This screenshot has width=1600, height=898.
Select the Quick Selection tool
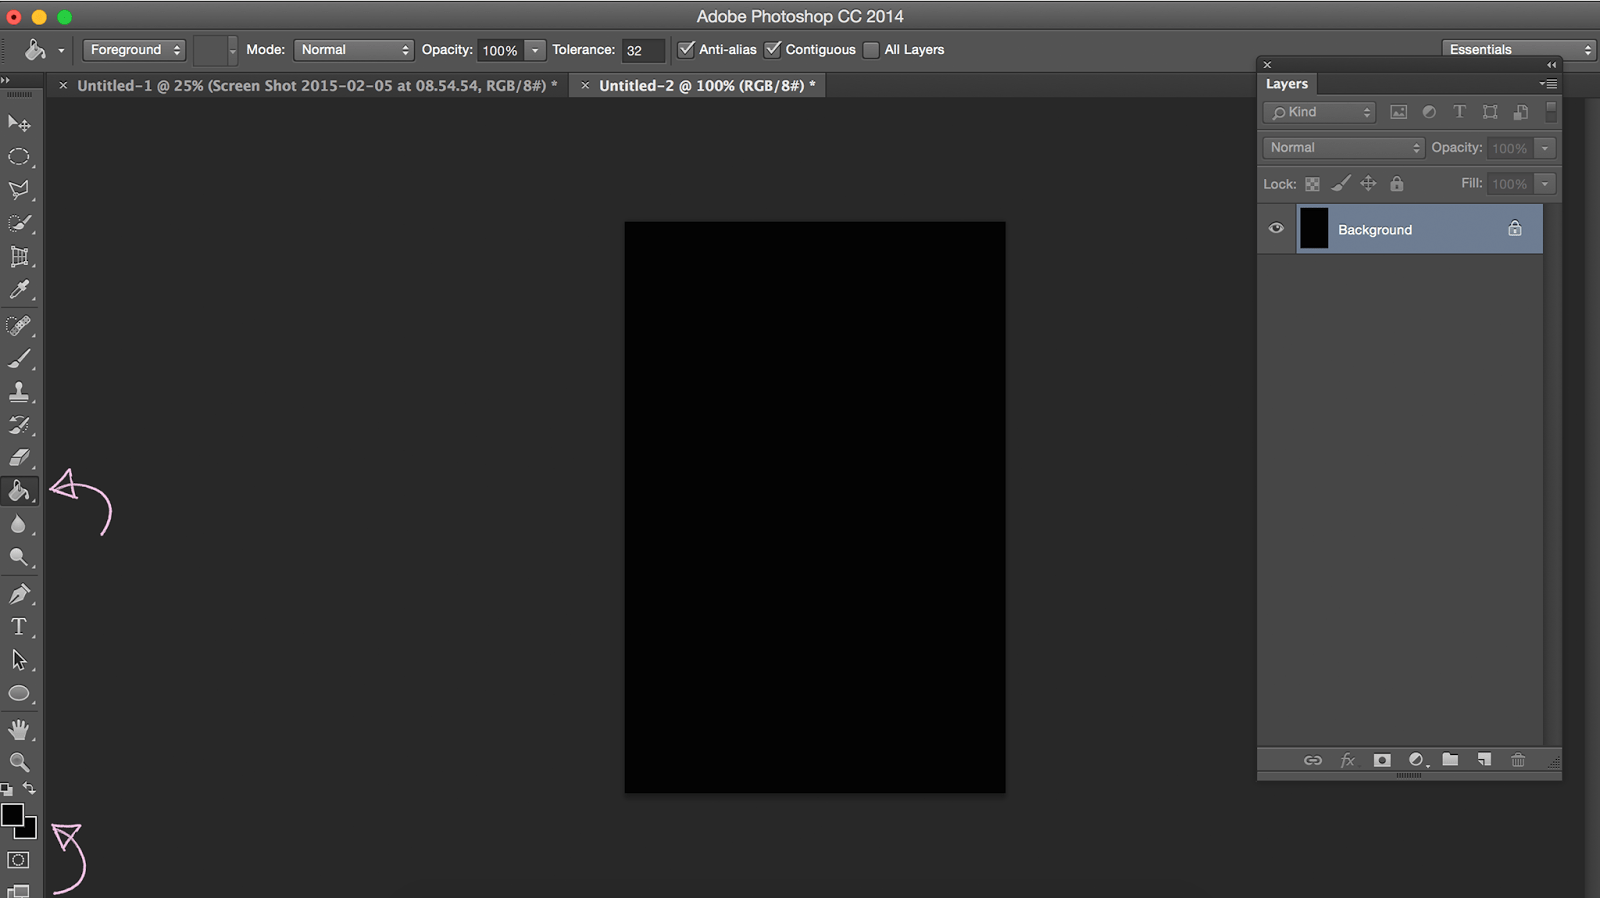[x=19, y=223]
